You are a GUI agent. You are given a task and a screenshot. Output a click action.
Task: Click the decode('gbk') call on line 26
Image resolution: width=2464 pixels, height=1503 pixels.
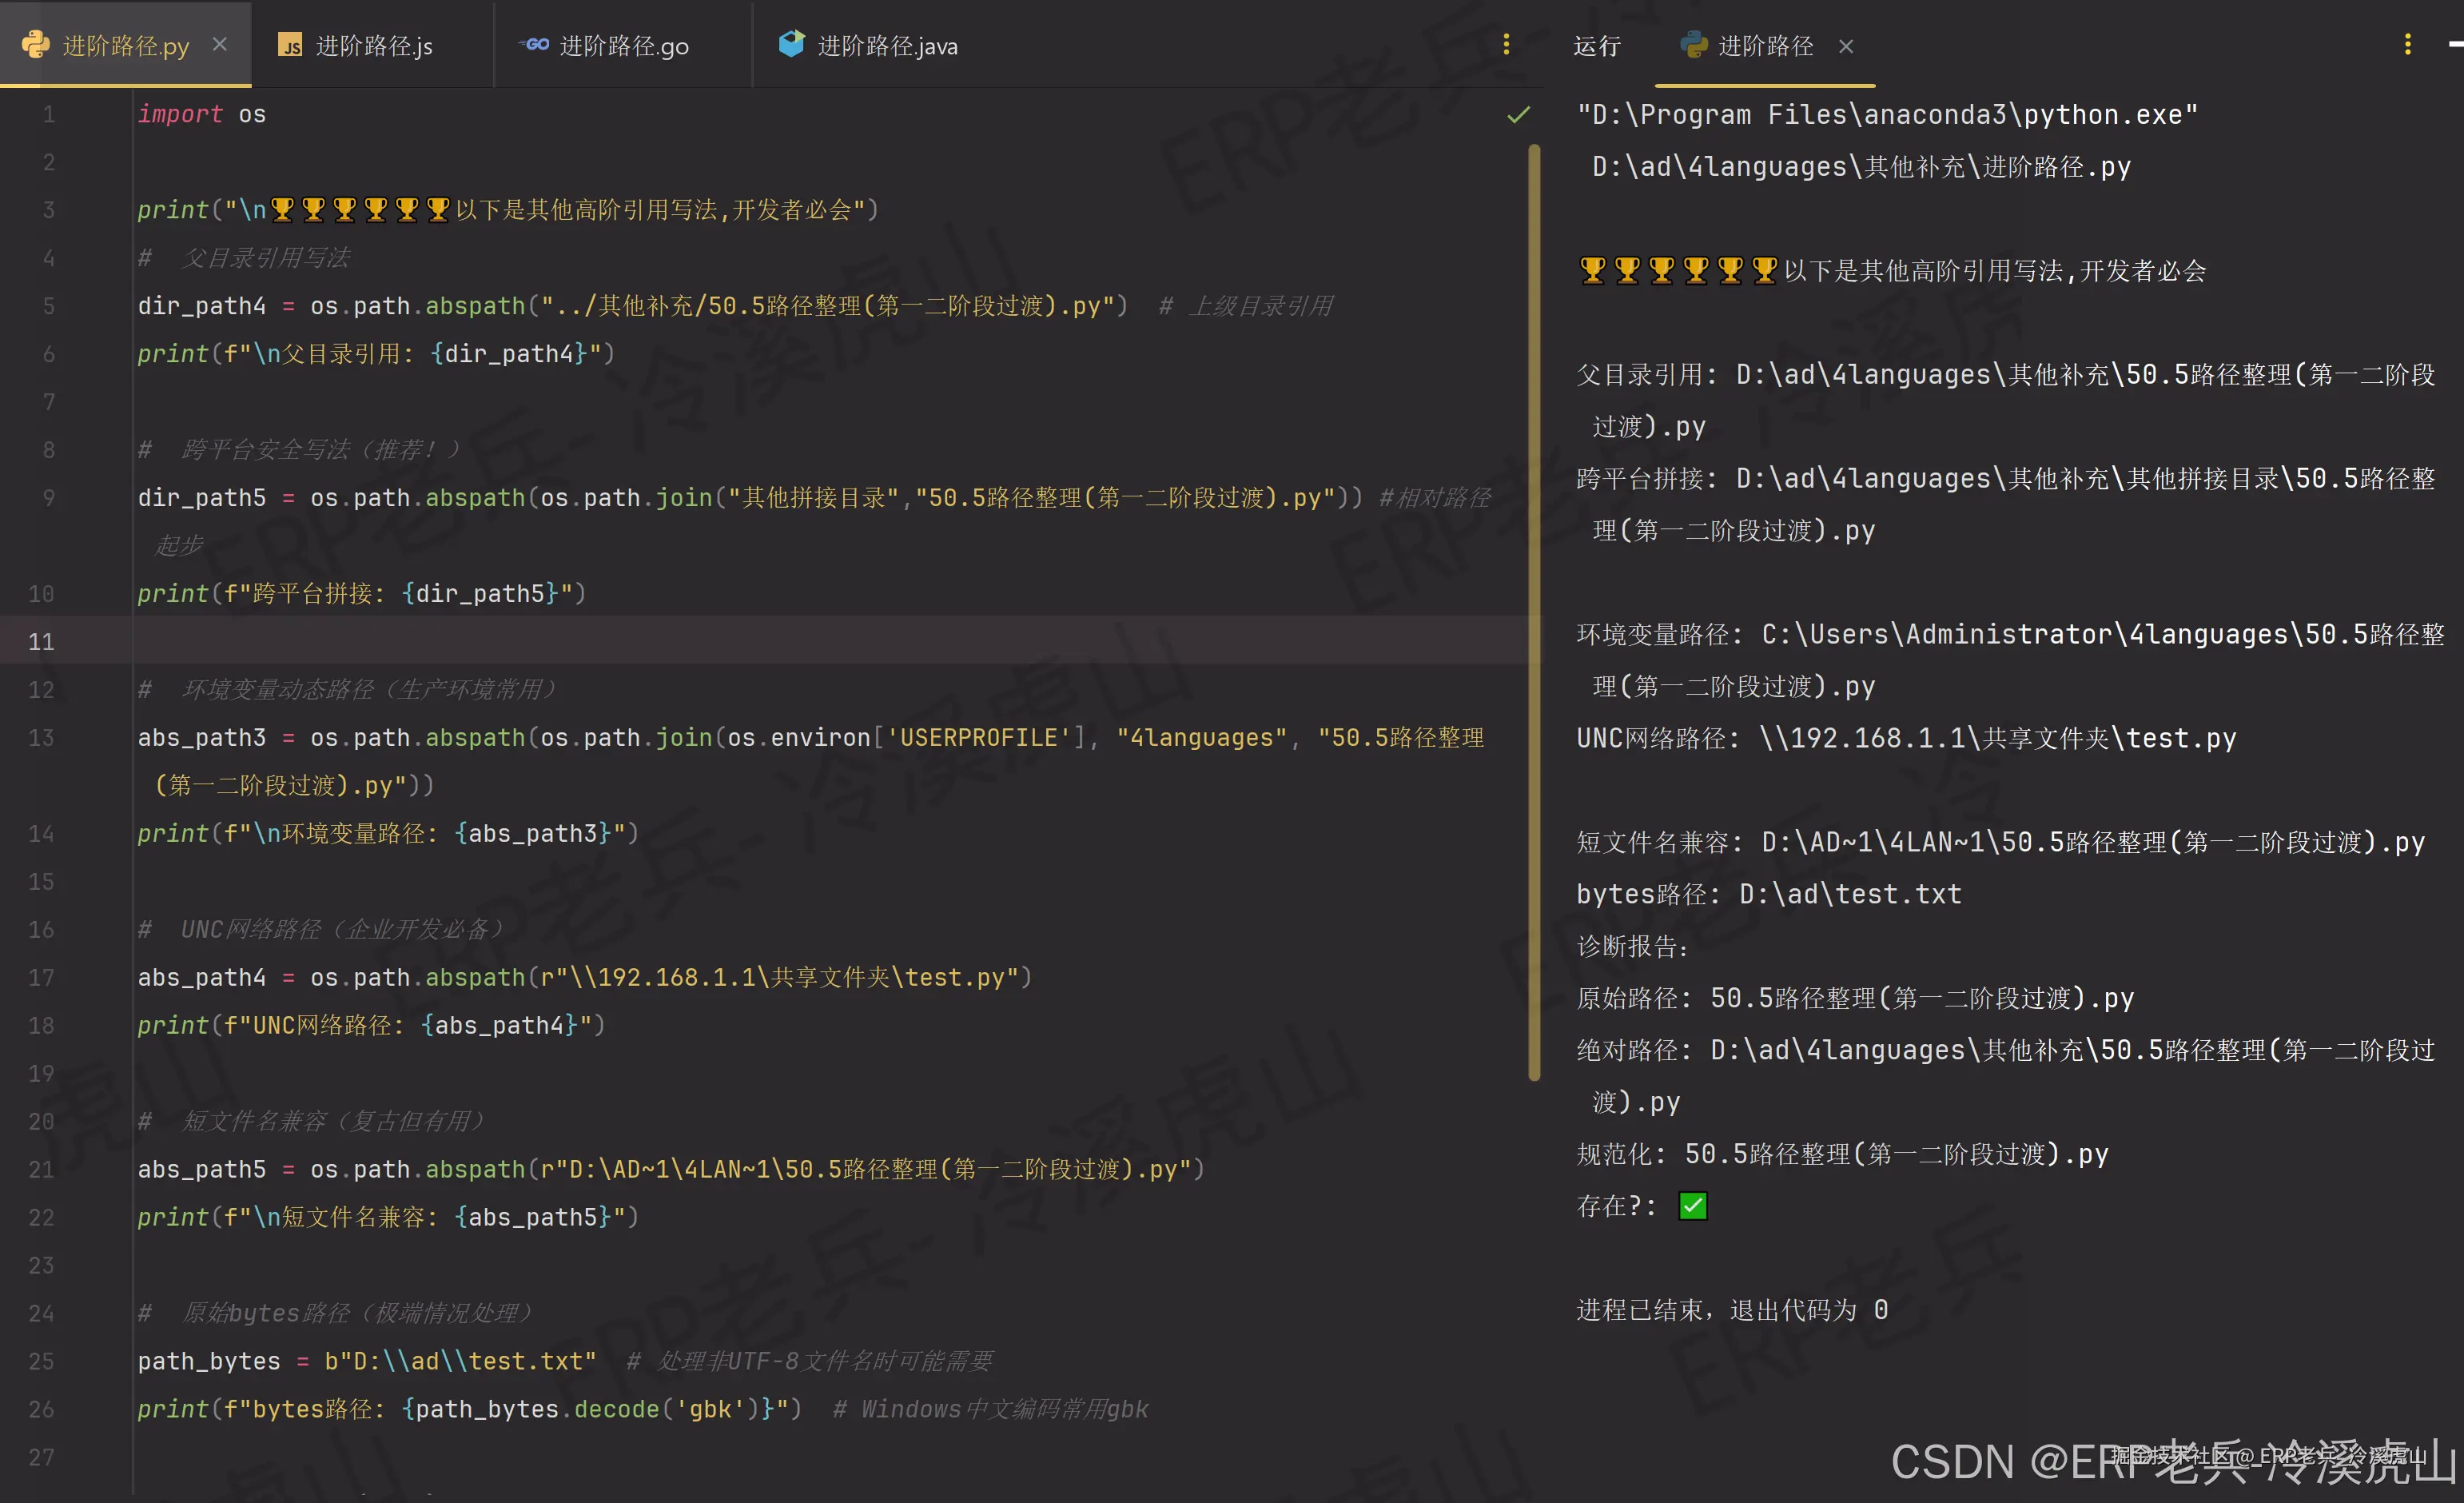(668, 1410)
